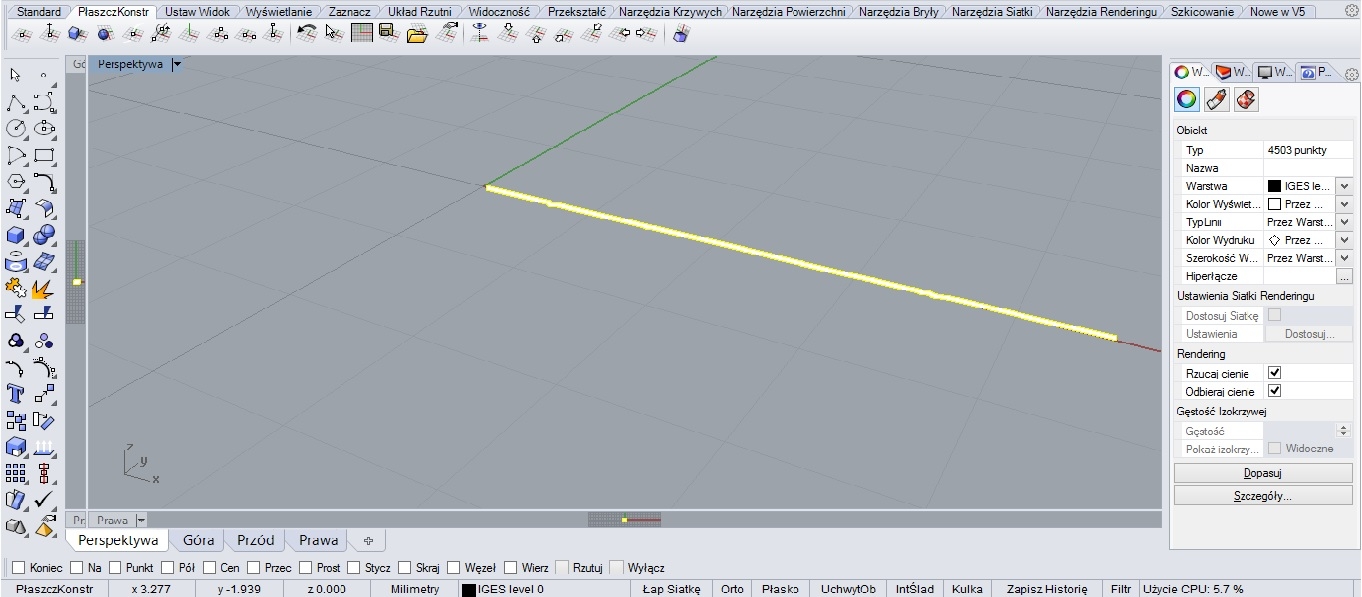
Task: Click the Dopasuj button
Action: click(1263, 473)
